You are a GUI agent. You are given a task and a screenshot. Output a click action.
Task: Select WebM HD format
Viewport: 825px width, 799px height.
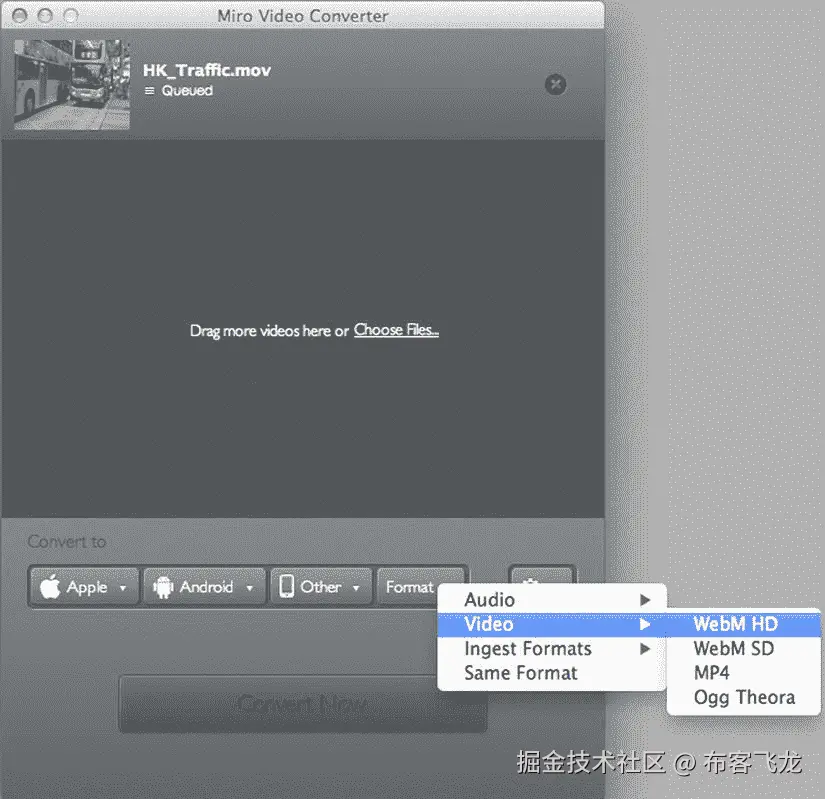pos(743,624)
